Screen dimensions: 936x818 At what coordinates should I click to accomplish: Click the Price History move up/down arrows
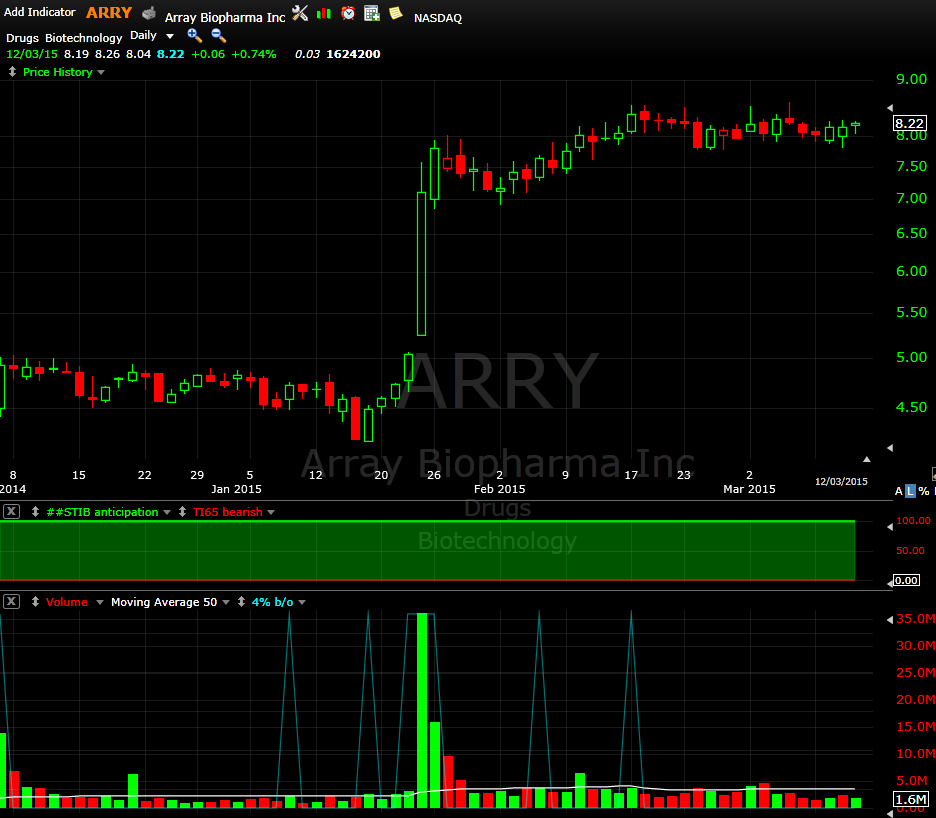click(x=12, y=72)
